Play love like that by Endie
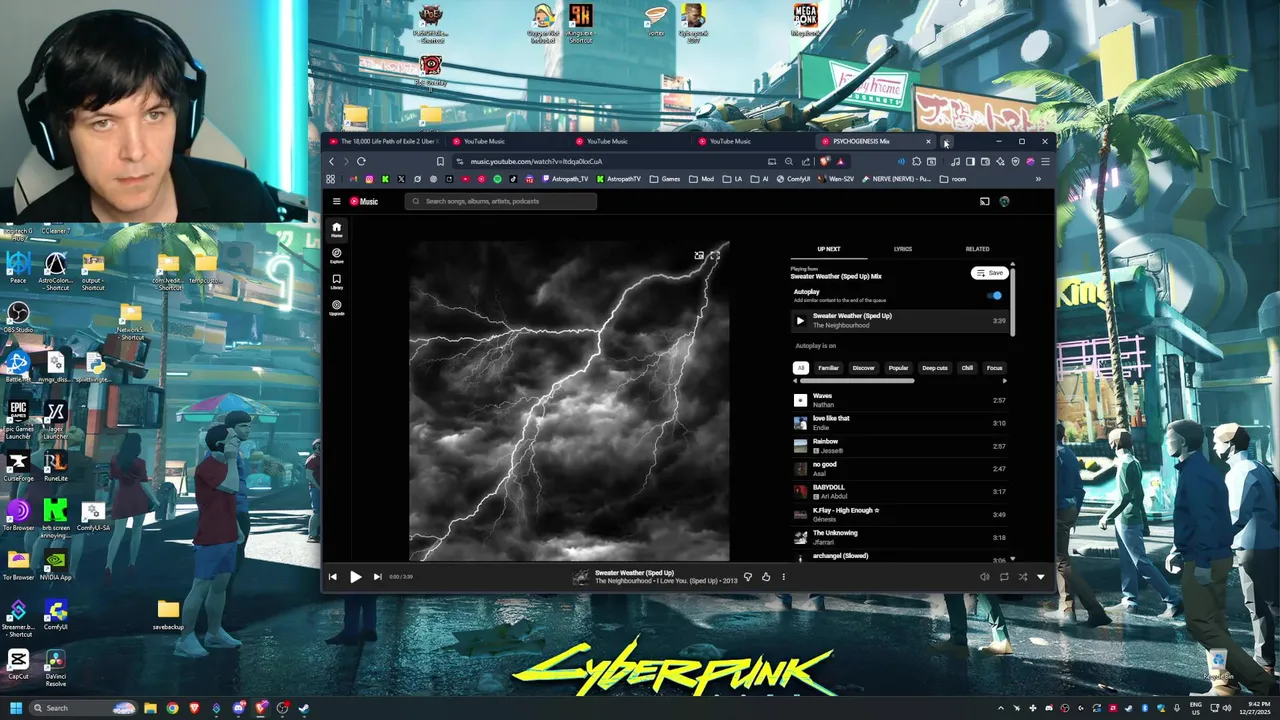Viewport: 1280px width, 720px height. click(900, 423)
